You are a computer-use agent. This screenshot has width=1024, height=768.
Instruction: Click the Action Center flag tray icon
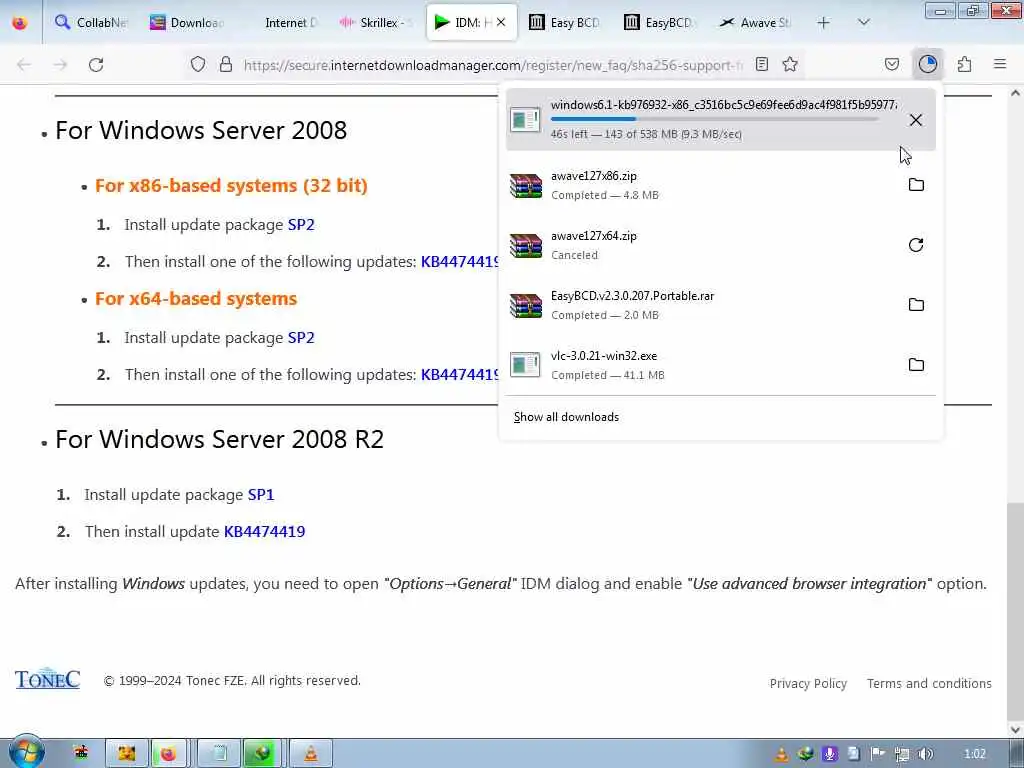(x=878, y=754)
